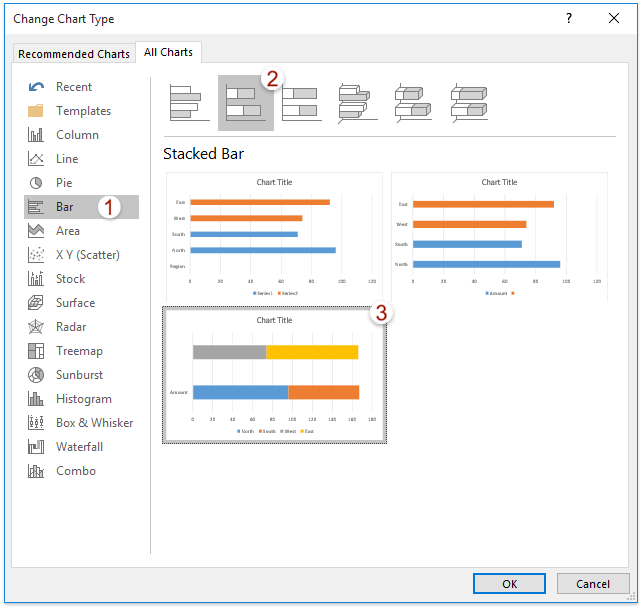
Task: Select the Templates folder item
Action: [x=82, y=111]
